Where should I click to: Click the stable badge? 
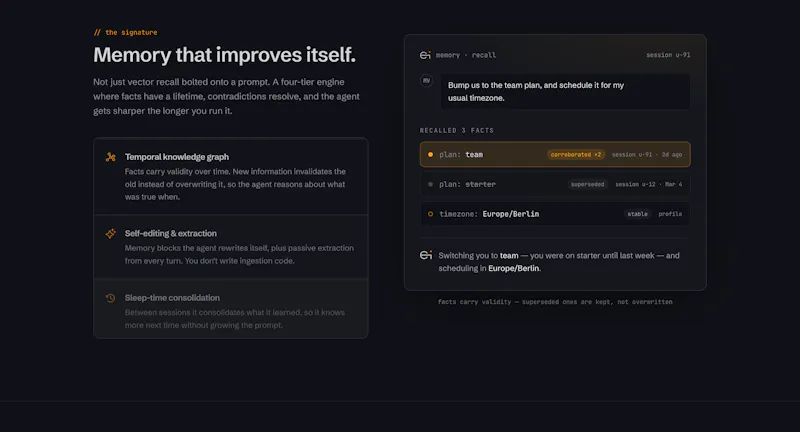(637, 214)
